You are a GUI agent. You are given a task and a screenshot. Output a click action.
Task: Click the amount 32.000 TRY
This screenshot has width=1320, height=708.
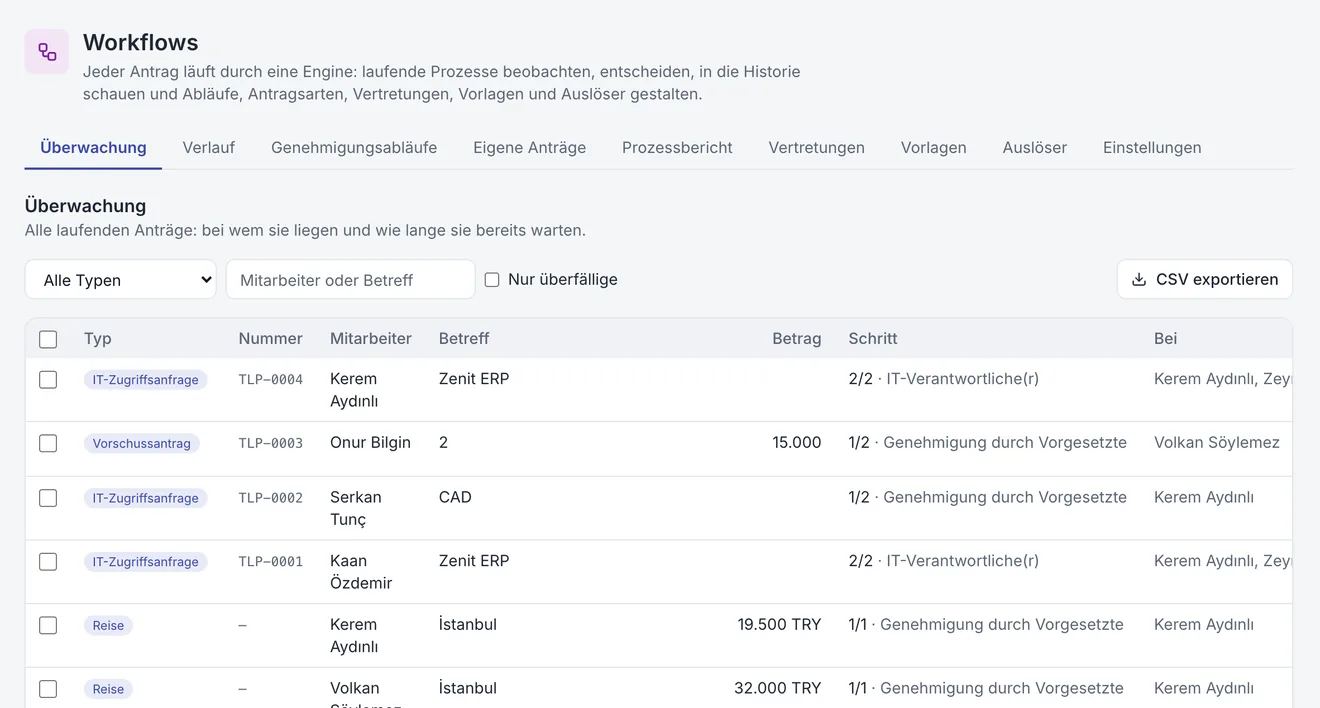coord(778,688)
